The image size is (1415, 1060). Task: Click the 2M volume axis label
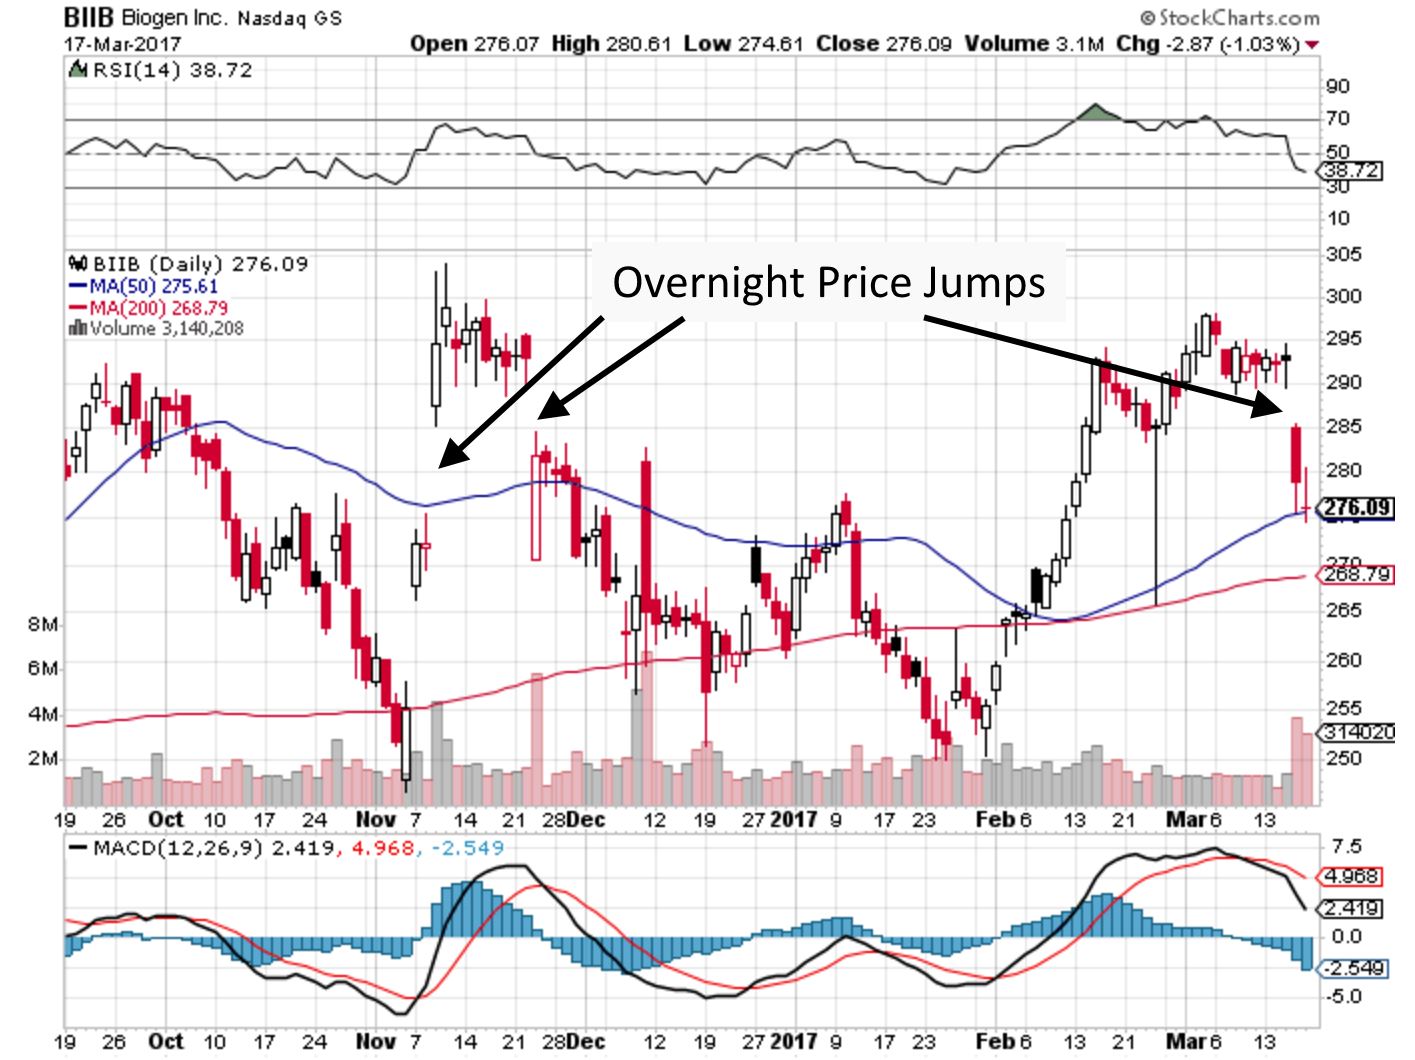pos(43,759)
